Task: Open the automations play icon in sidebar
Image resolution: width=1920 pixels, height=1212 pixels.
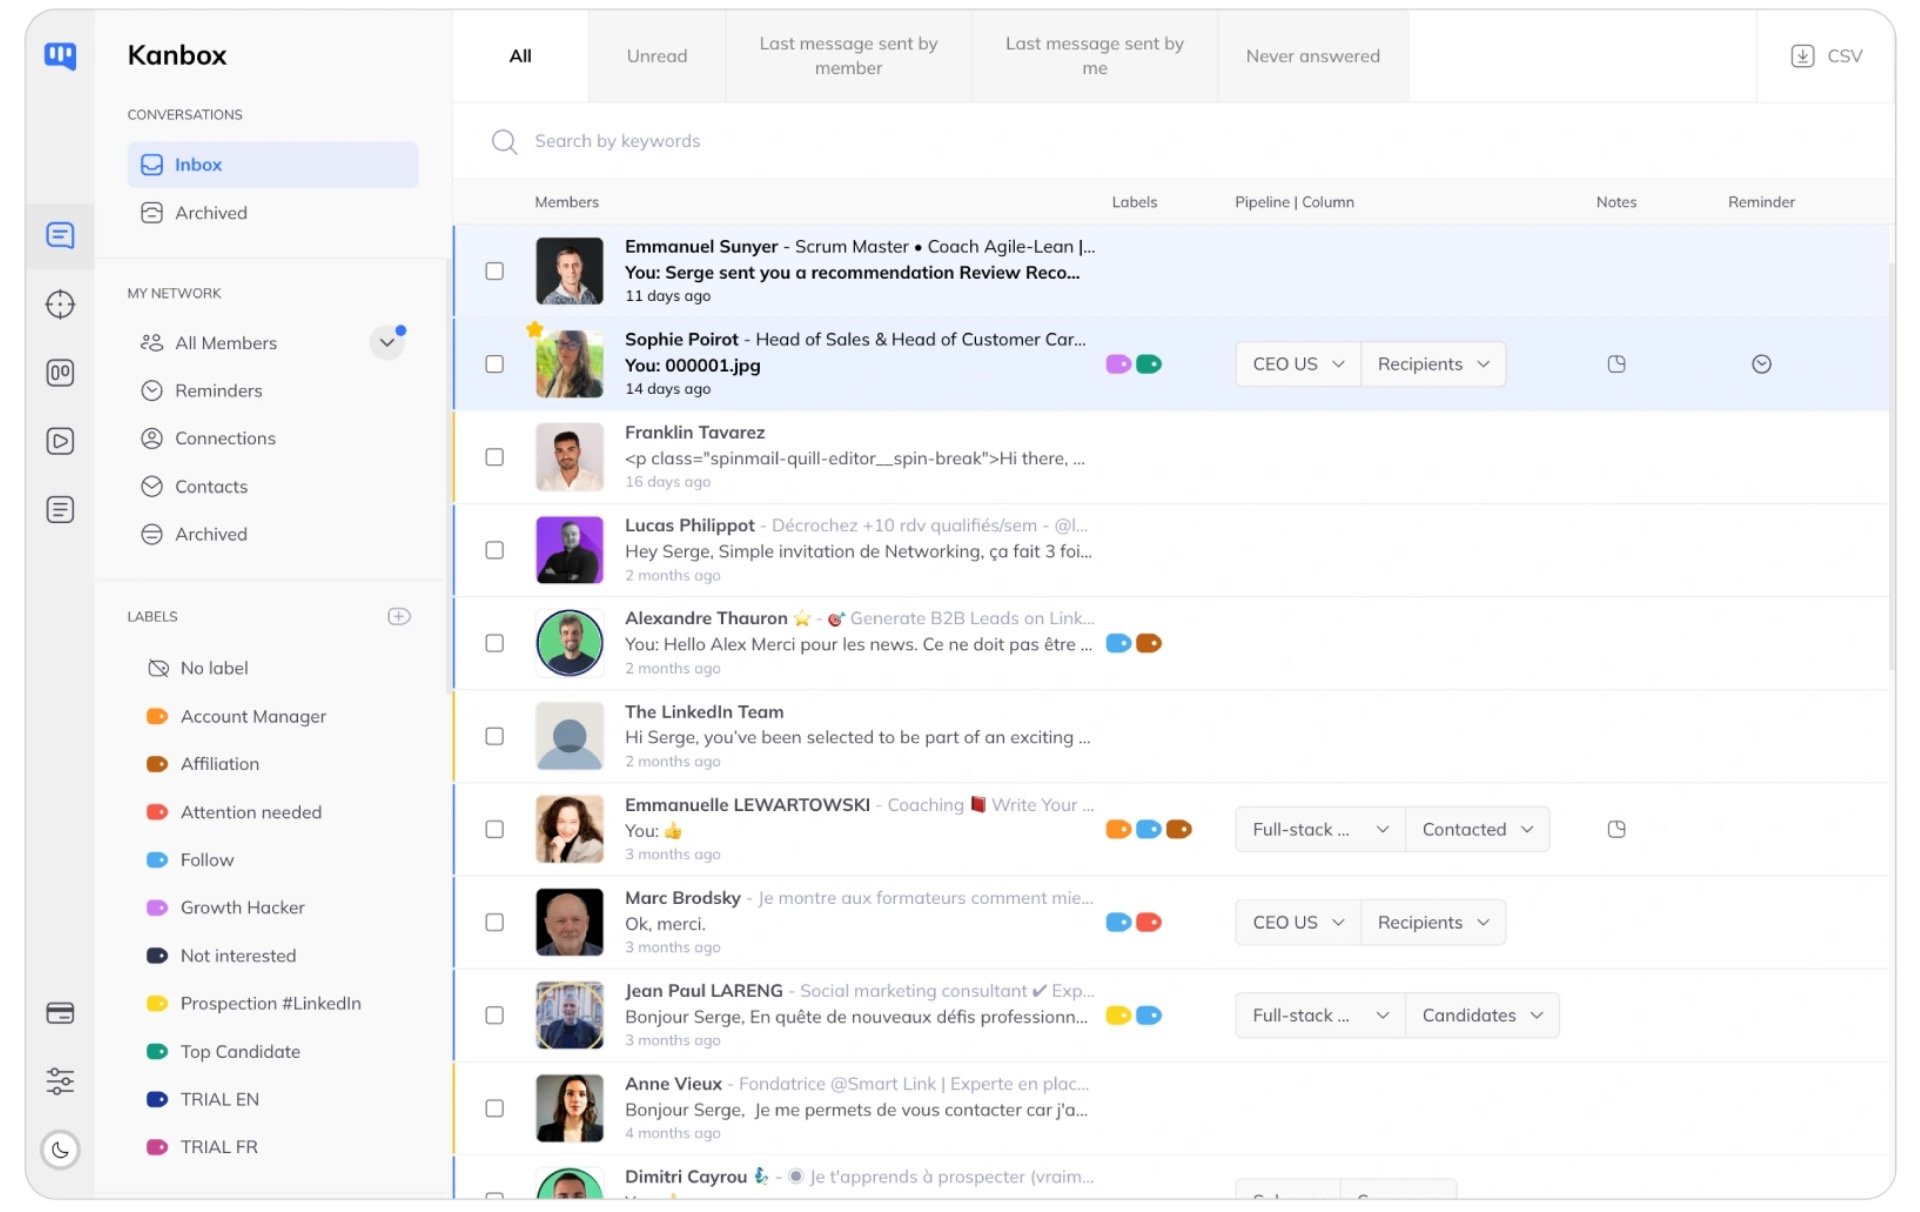Action: click(60, 440)
